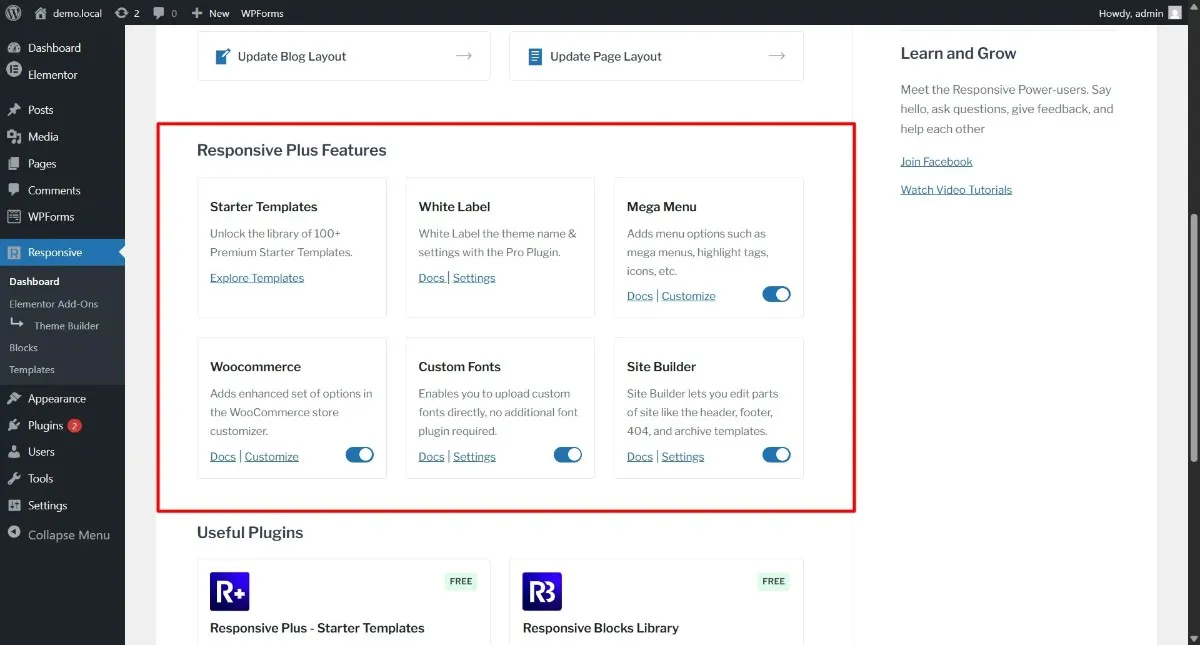Click the R+ Responsive Plus plugin logo
This screenshot has height=645, width=1200.
(229, 591)
